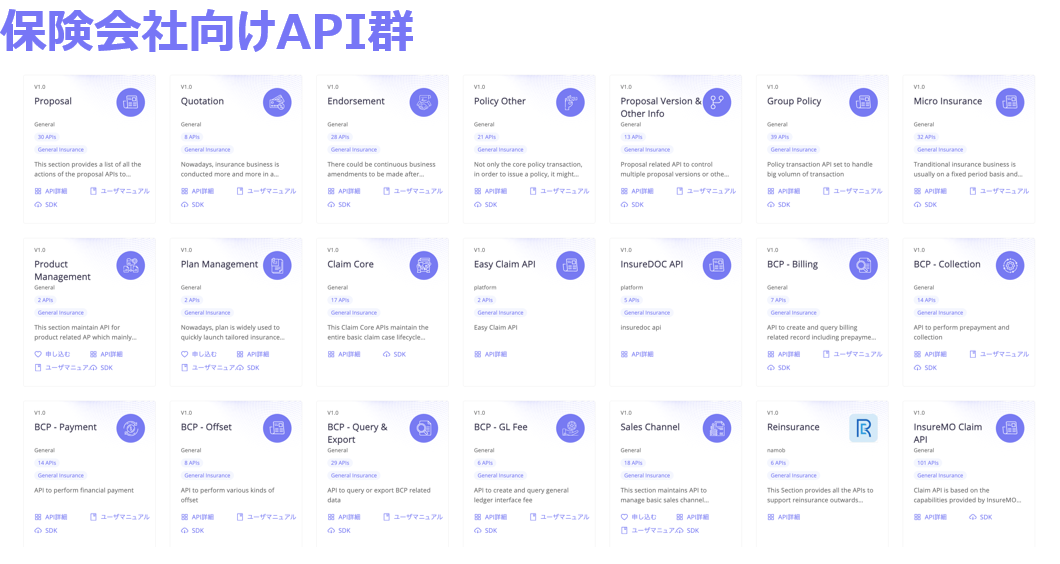Click 申し込む in Product Management card

click(52, 354)
